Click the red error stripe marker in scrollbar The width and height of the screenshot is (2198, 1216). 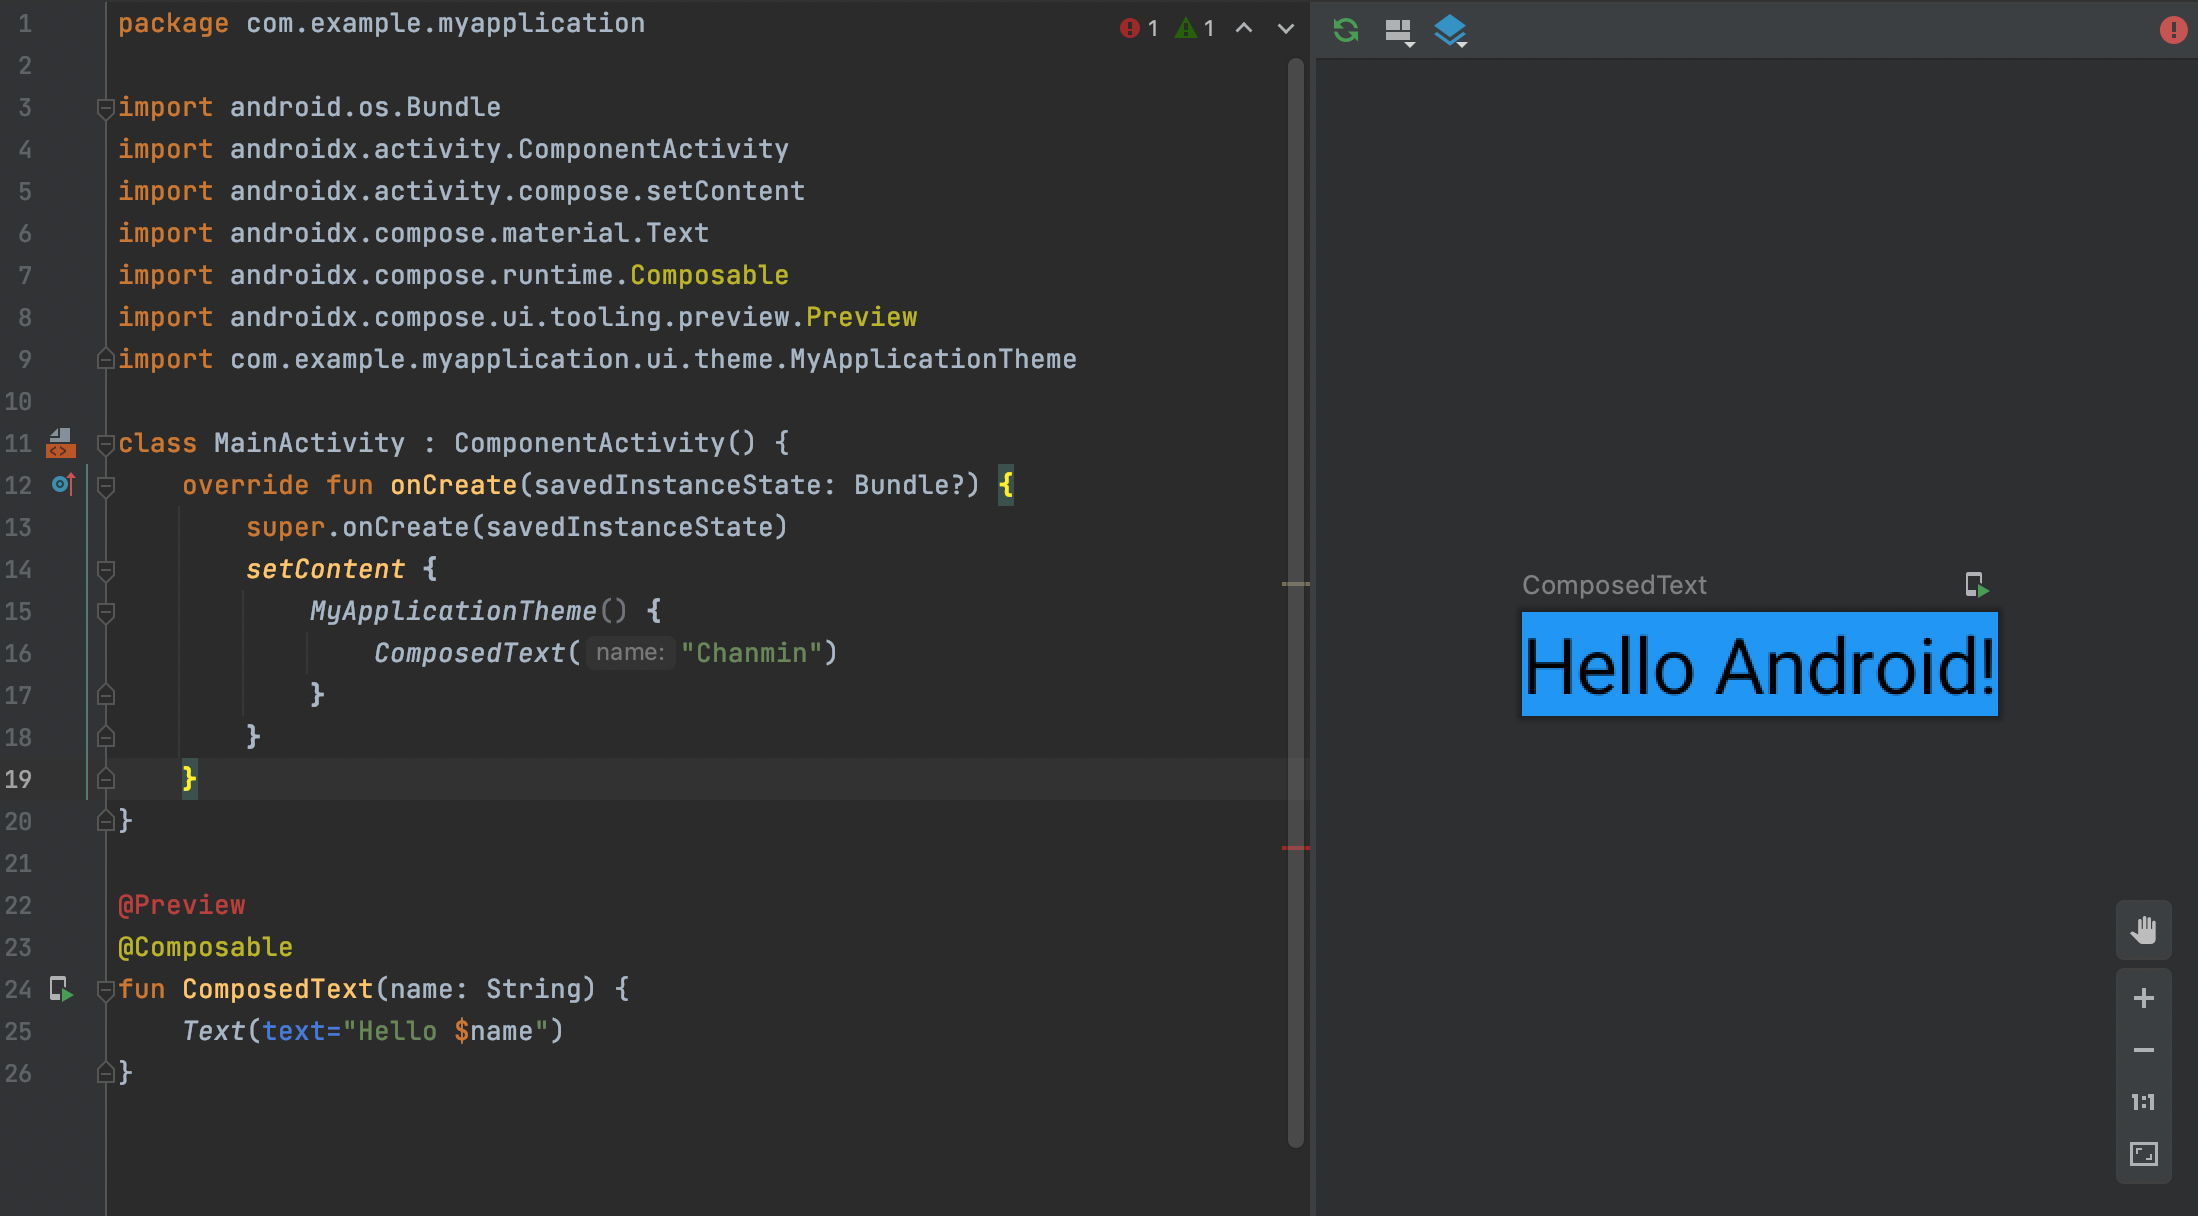coord(1295,848)
